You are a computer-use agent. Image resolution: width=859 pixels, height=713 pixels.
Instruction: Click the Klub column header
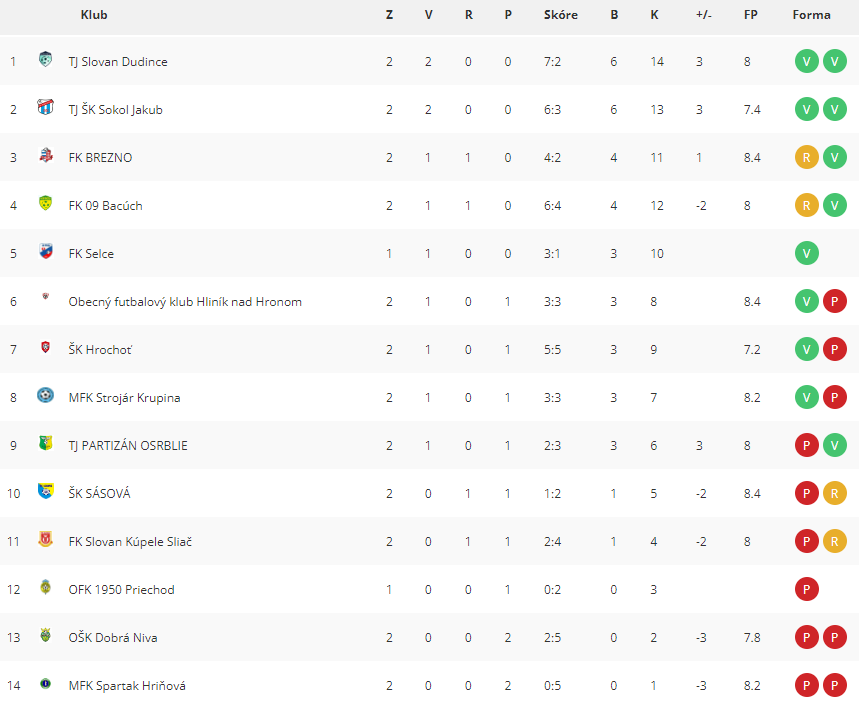pos(94,15)
